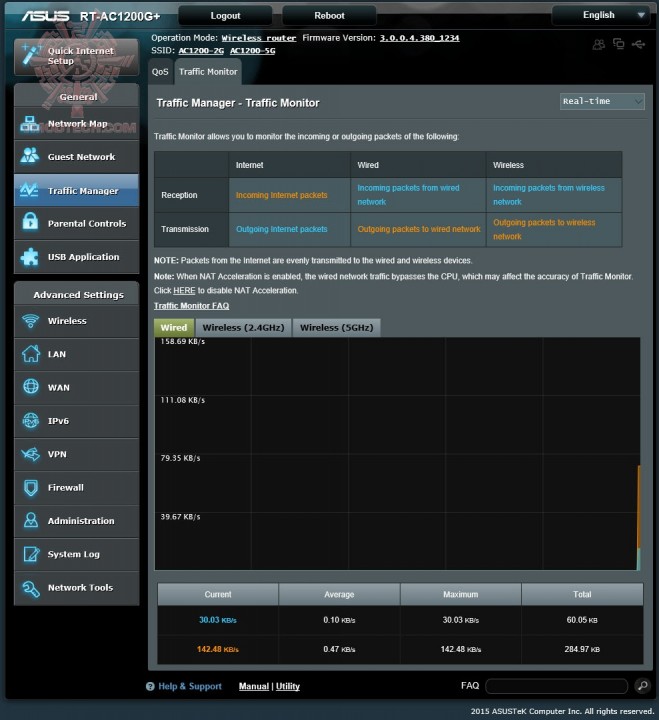This screenshot has height=720, width=659.
Task: Open the Traffic Monitor FAQ link
Action: pyautogui.click(x=192, y=306)
